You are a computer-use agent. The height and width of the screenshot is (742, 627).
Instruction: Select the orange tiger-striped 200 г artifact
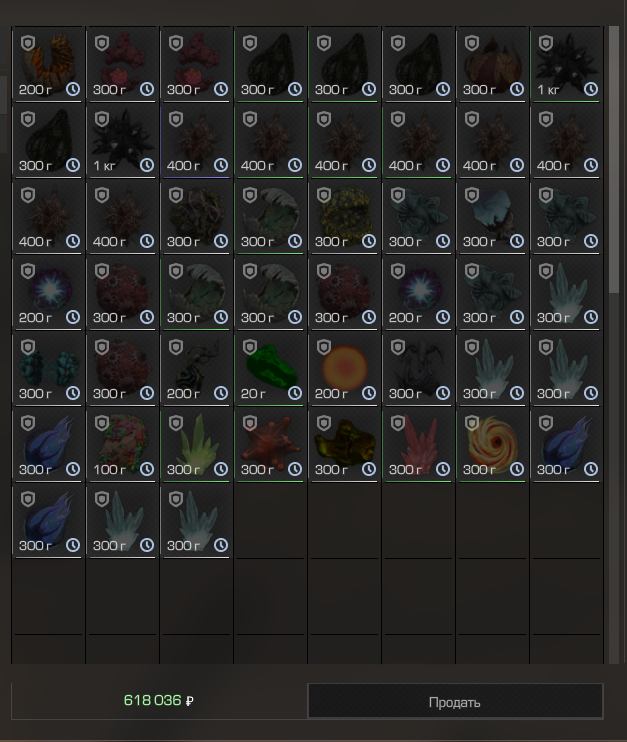[x=48, y=64]
